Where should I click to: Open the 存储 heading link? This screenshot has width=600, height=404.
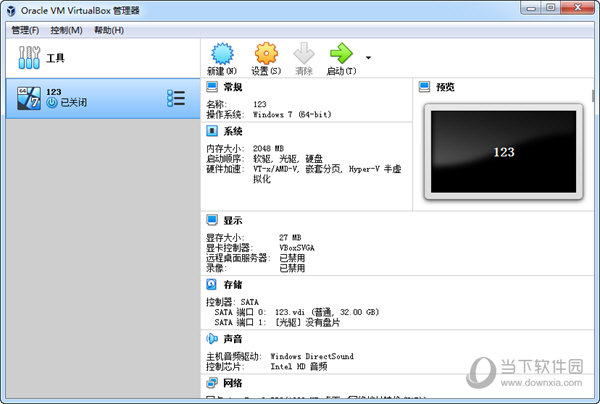pyautogui.click(x=233, y=285)
